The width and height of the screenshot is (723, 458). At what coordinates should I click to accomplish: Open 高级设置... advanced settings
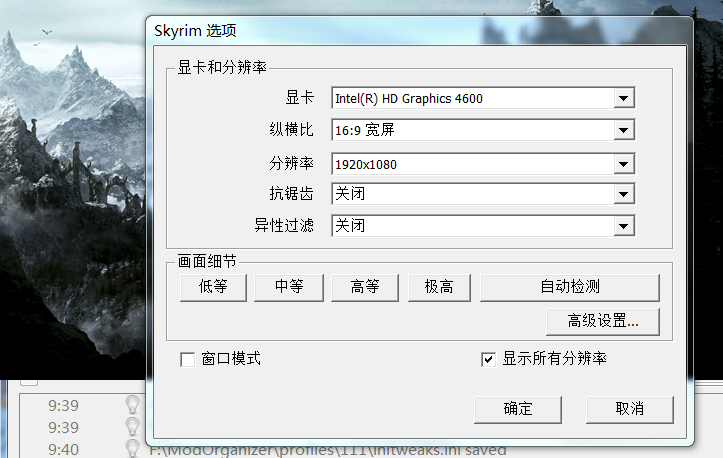pyautogui.click(x=603, y=321)
